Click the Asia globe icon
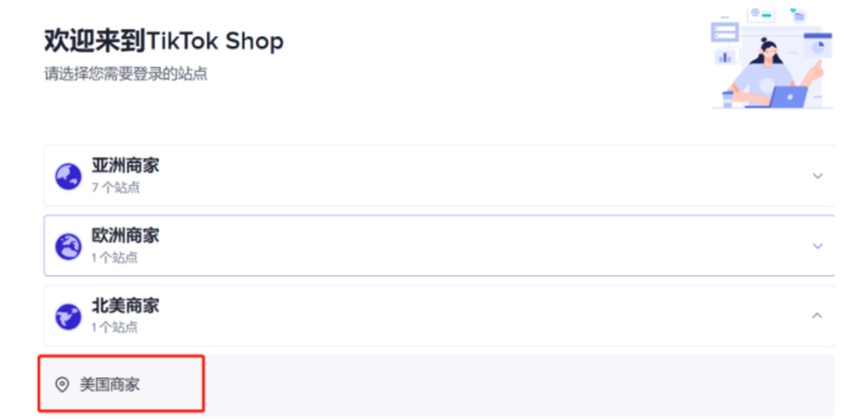 pyautogui.click(x=68, y=176)
